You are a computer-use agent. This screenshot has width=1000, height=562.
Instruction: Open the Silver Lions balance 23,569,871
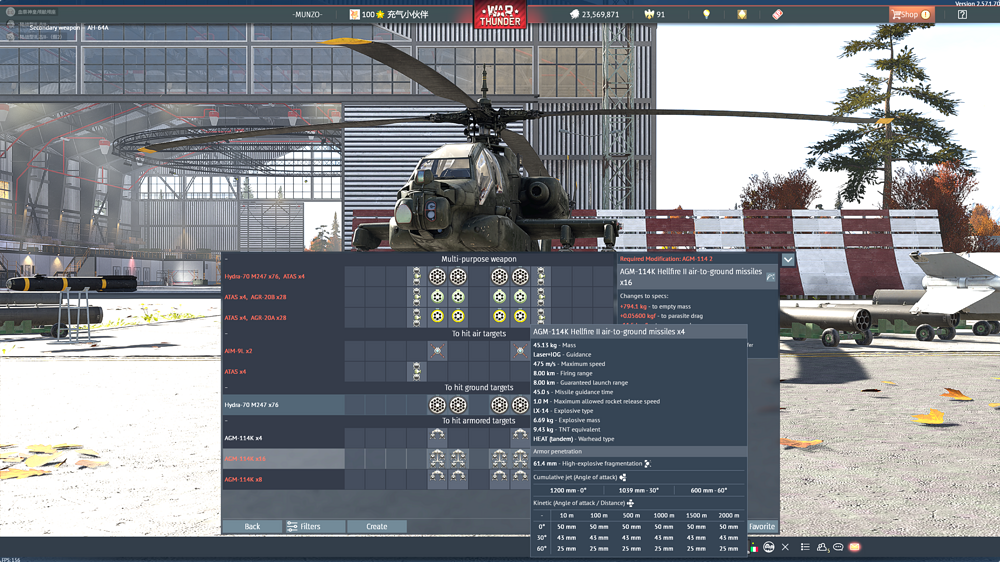594,14
